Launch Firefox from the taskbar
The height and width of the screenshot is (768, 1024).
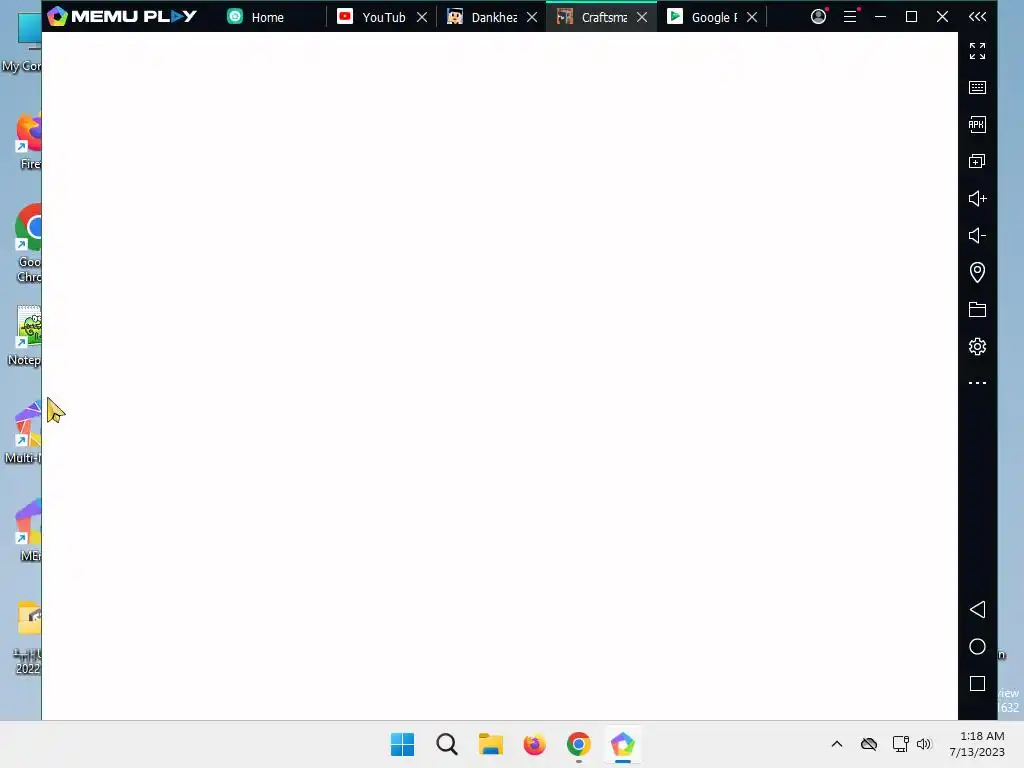click(534, 744)
